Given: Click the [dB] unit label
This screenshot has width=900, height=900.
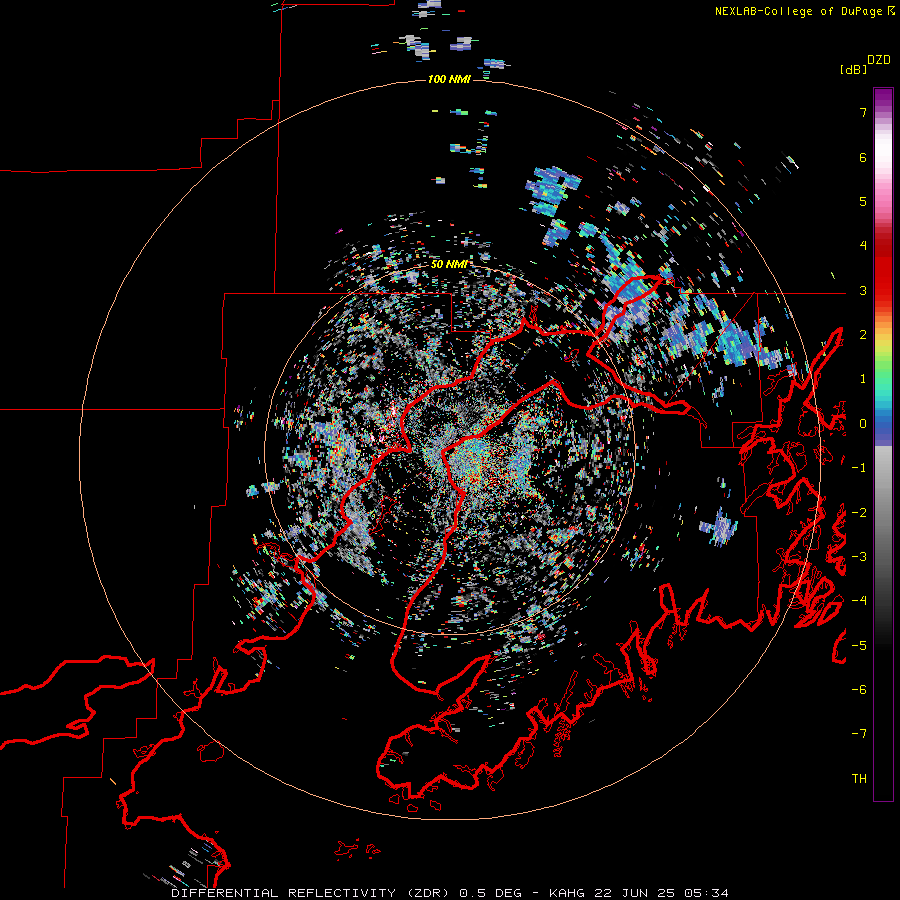Looking at the screenshot, I should point(853,69).
